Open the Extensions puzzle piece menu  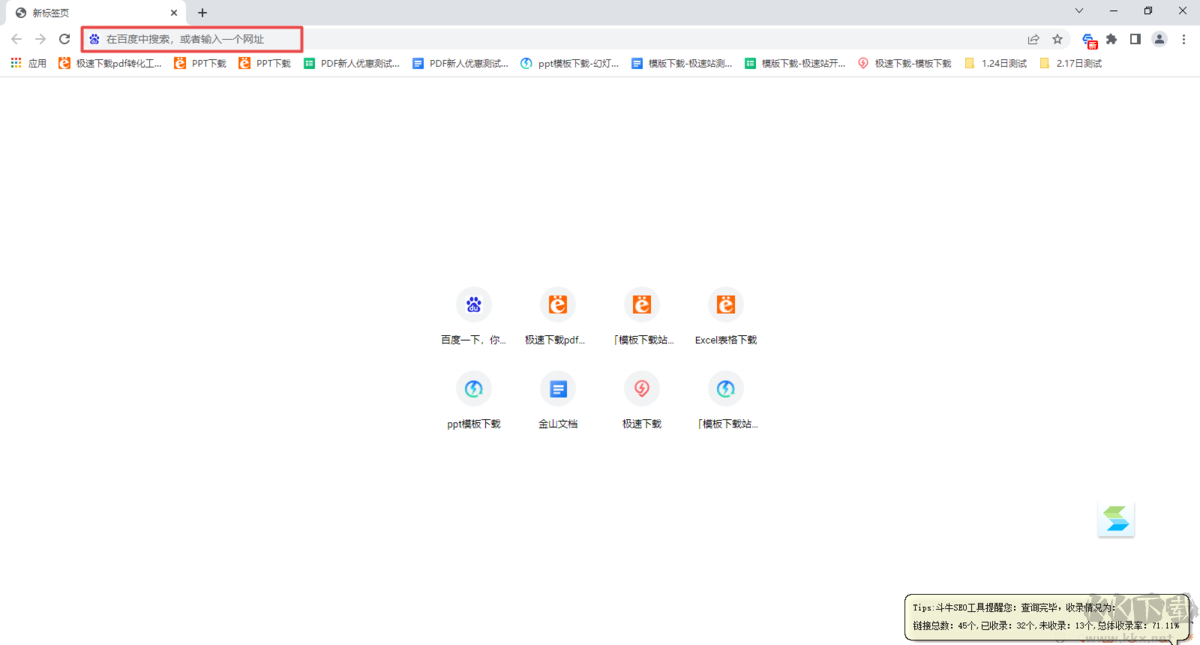tap(1111, 39)
